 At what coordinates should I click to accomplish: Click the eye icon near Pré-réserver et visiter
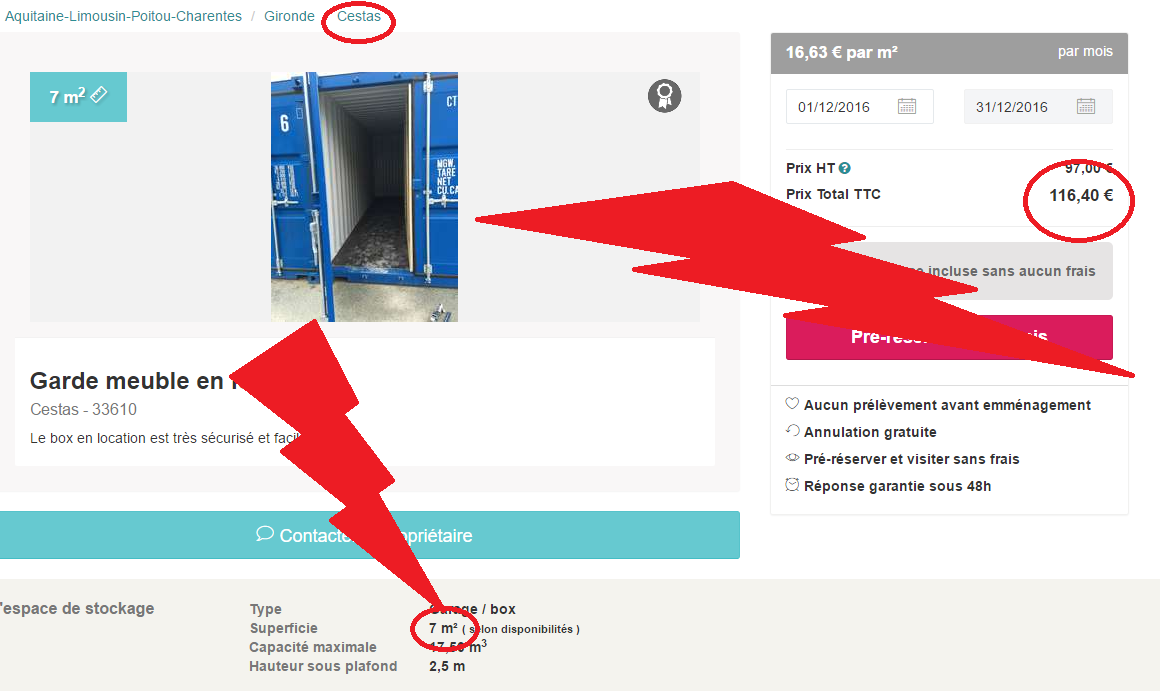pos(792,458)
